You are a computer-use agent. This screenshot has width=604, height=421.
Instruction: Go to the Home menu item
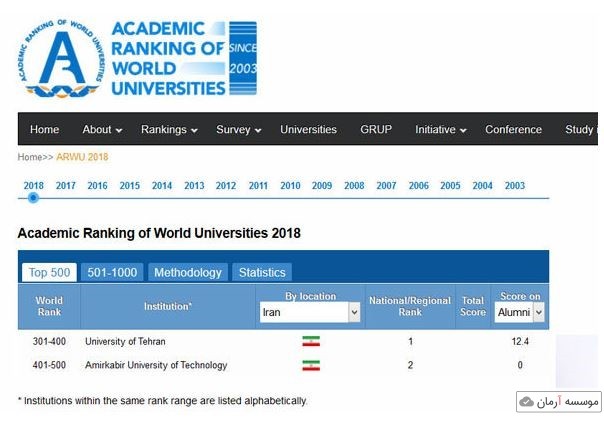44,130
